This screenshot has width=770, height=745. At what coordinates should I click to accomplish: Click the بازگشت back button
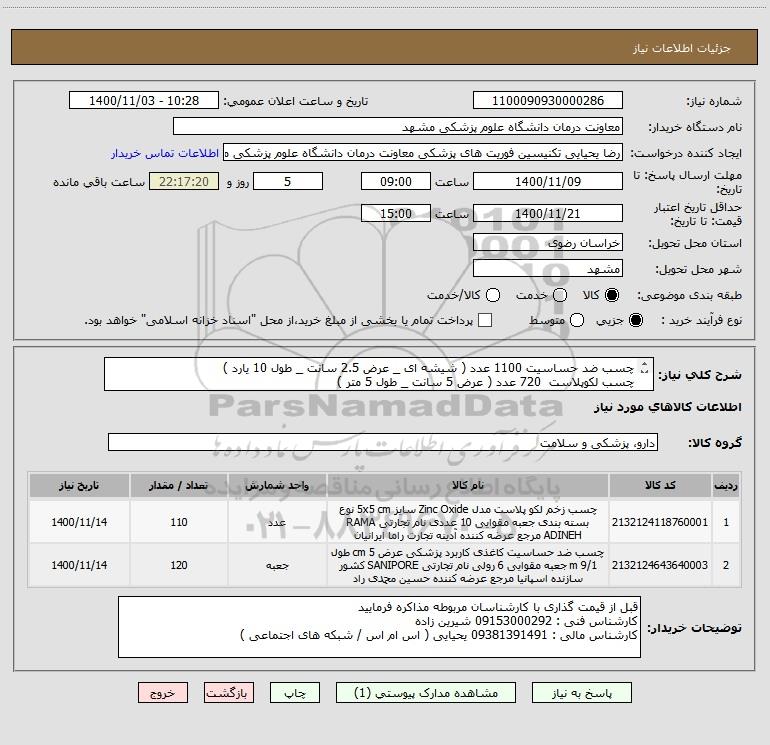229,693
